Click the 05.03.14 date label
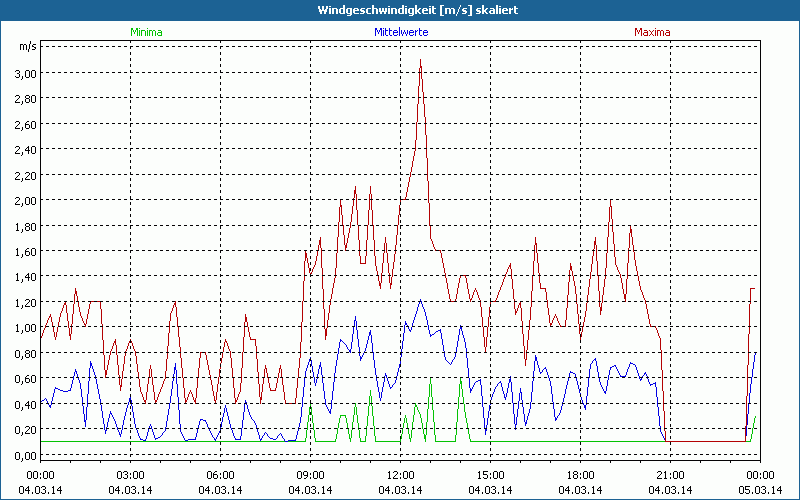The image size is (800, 500). click(760, 489)
